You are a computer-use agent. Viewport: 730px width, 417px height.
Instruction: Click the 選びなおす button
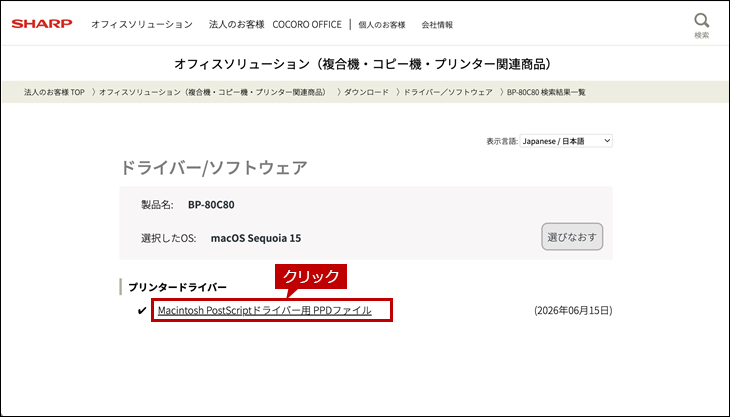point(572,237)
